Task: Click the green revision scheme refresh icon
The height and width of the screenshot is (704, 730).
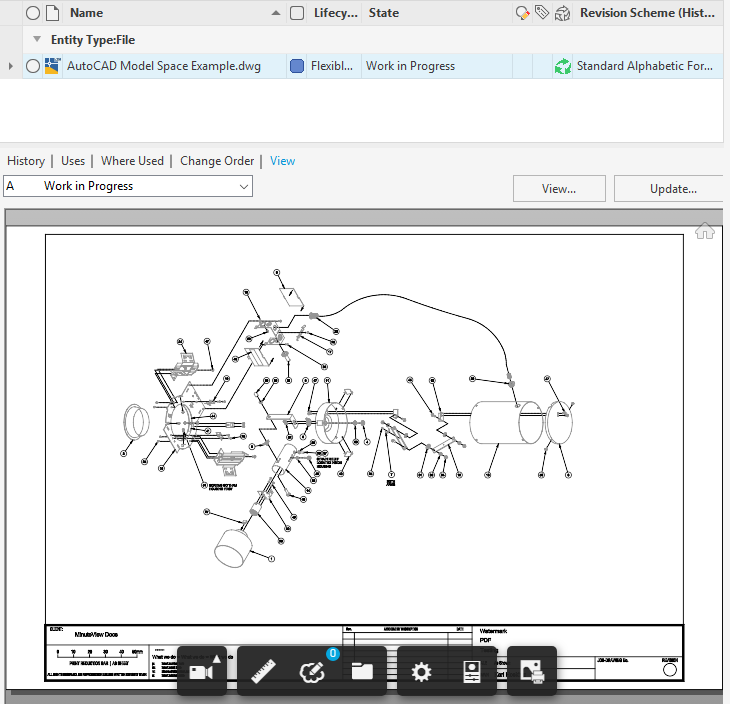Action: (562, 66)
